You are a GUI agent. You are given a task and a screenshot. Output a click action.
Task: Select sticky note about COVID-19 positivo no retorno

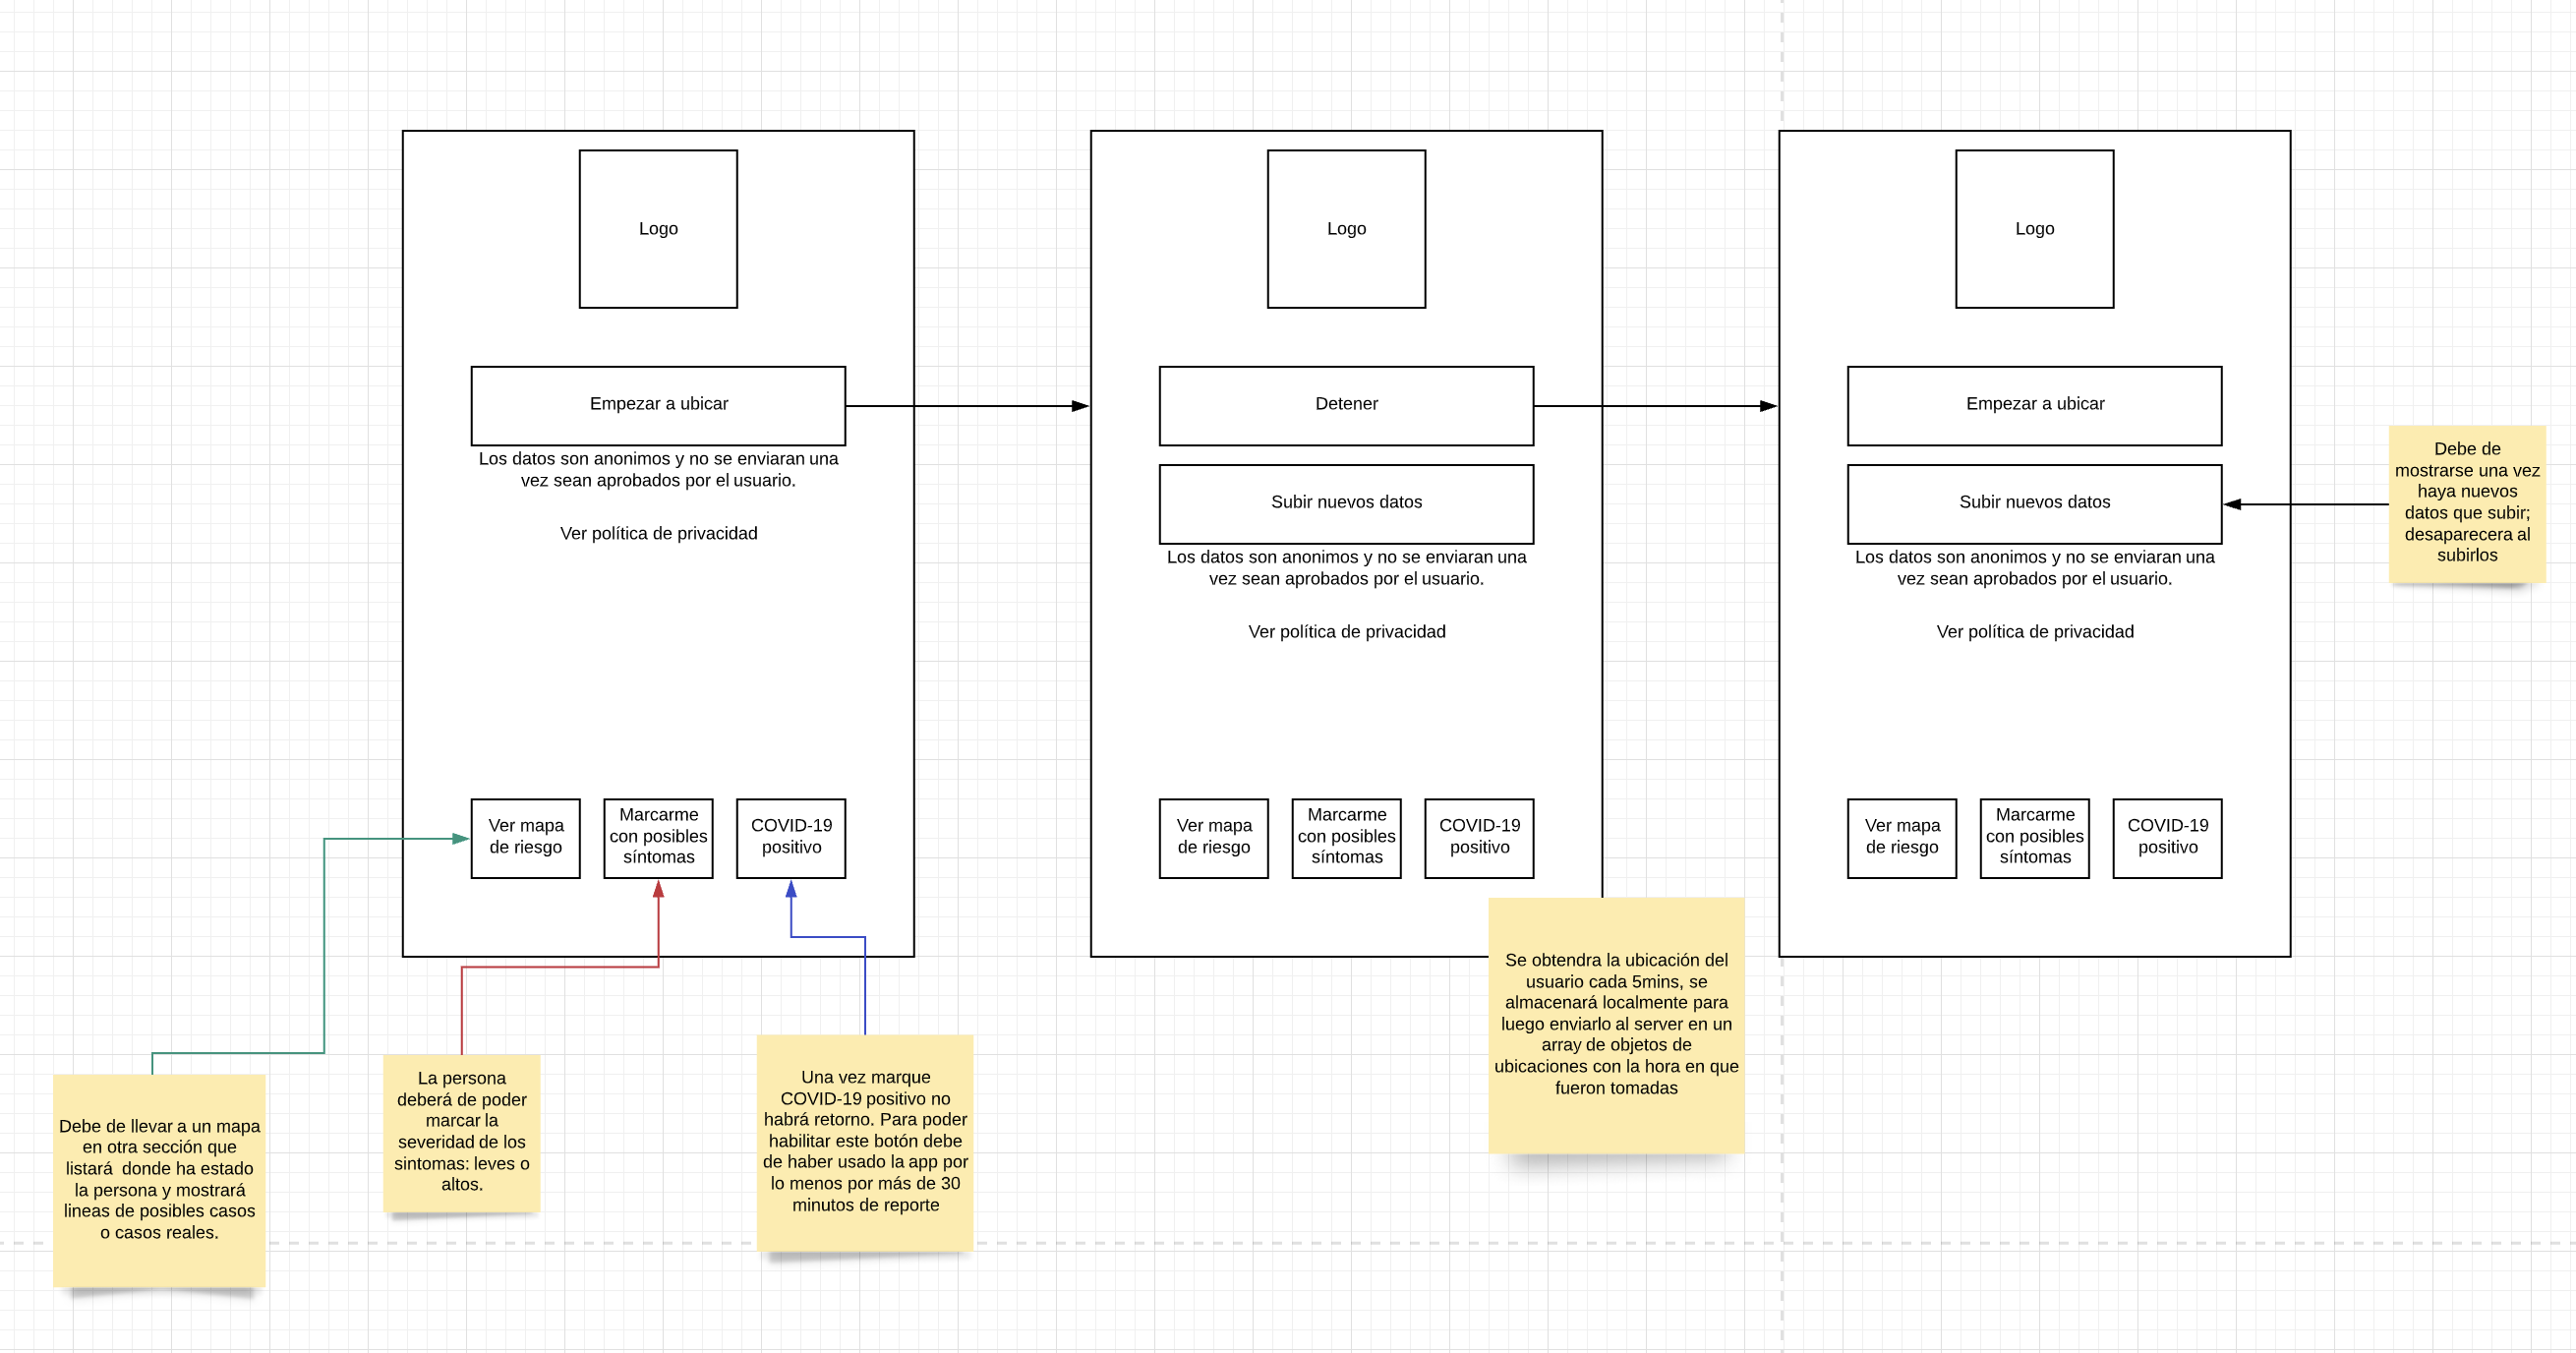point(865,1141)
